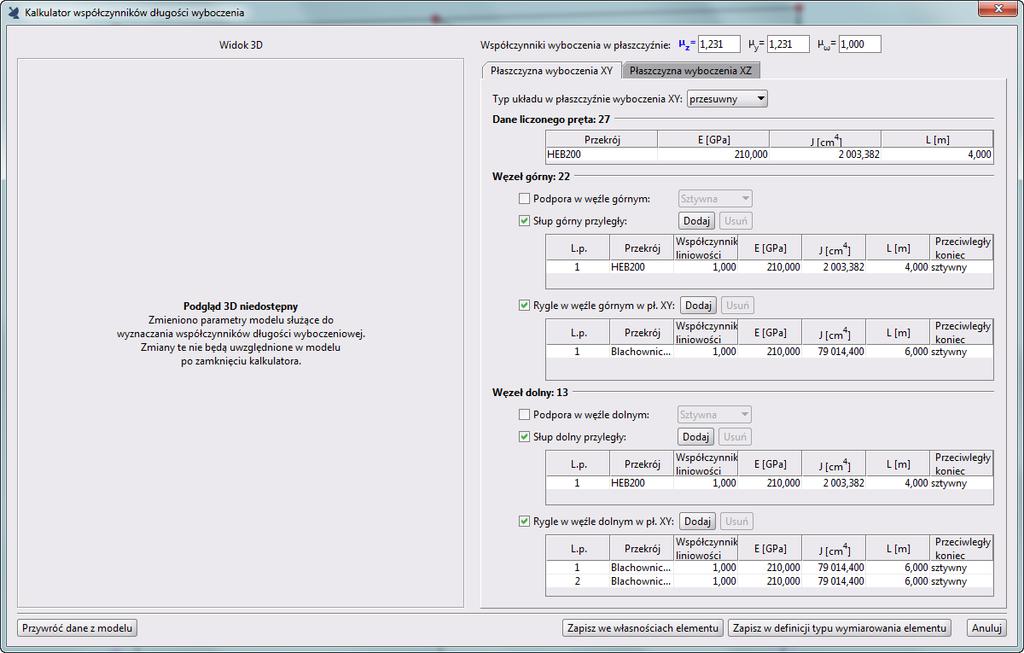Click 'Dodaj' for Słup dolny przyległy

point(696,437)
